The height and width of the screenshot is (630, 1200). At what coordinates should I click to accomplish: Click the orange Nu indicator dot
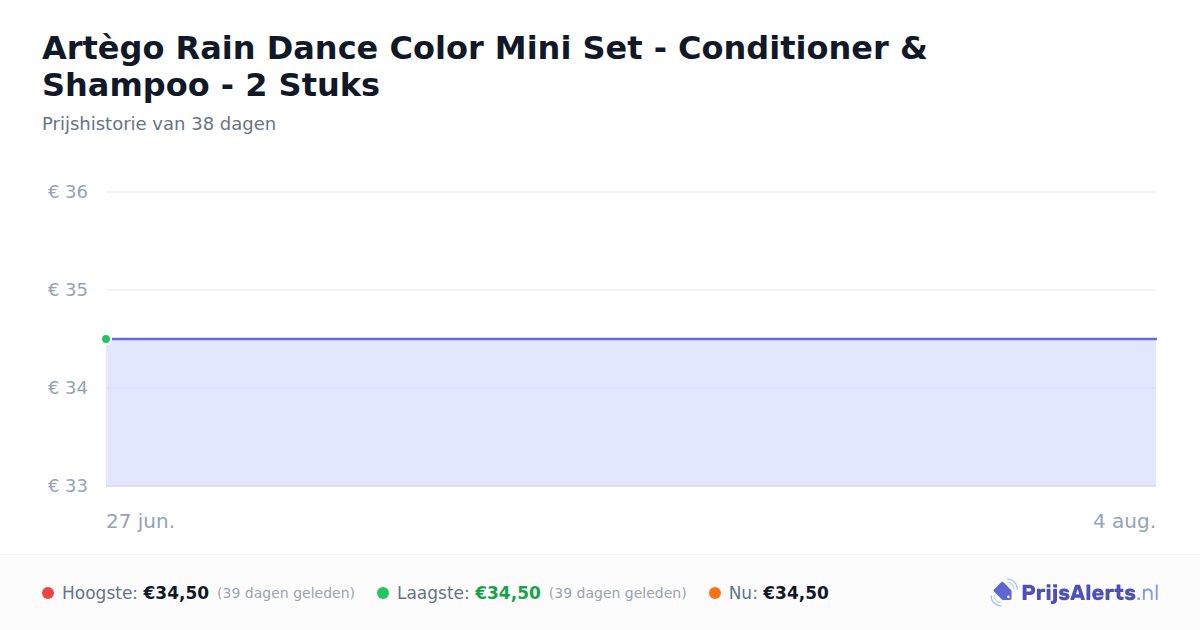tap(715, 593)
